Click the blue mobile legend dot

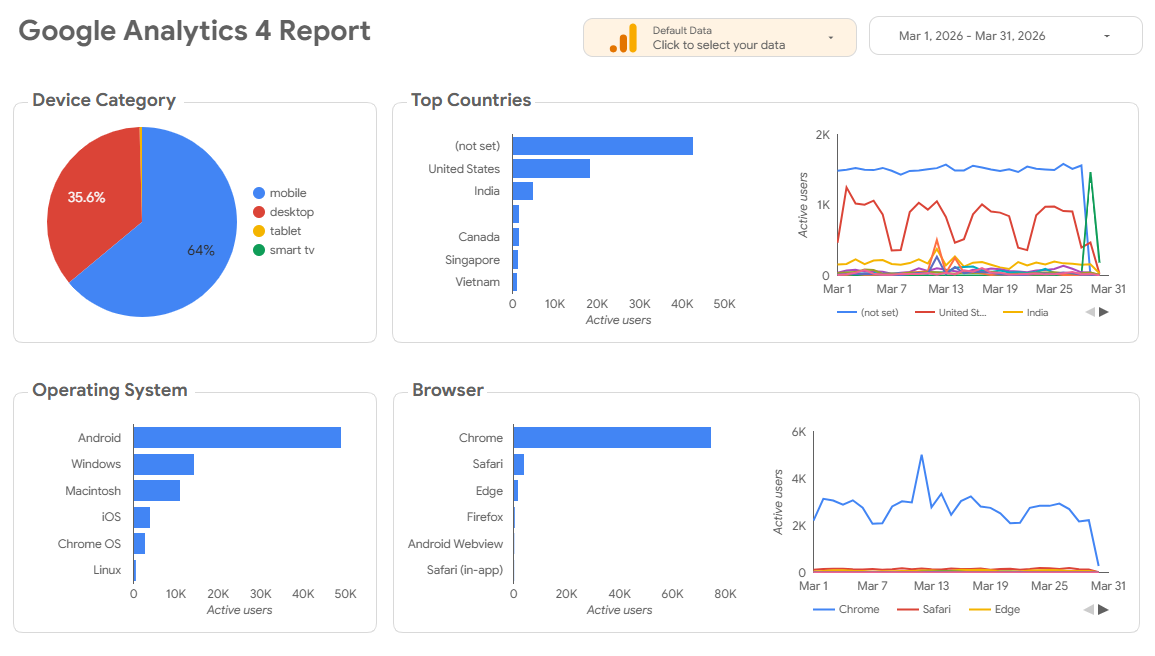tap(259, 193)
